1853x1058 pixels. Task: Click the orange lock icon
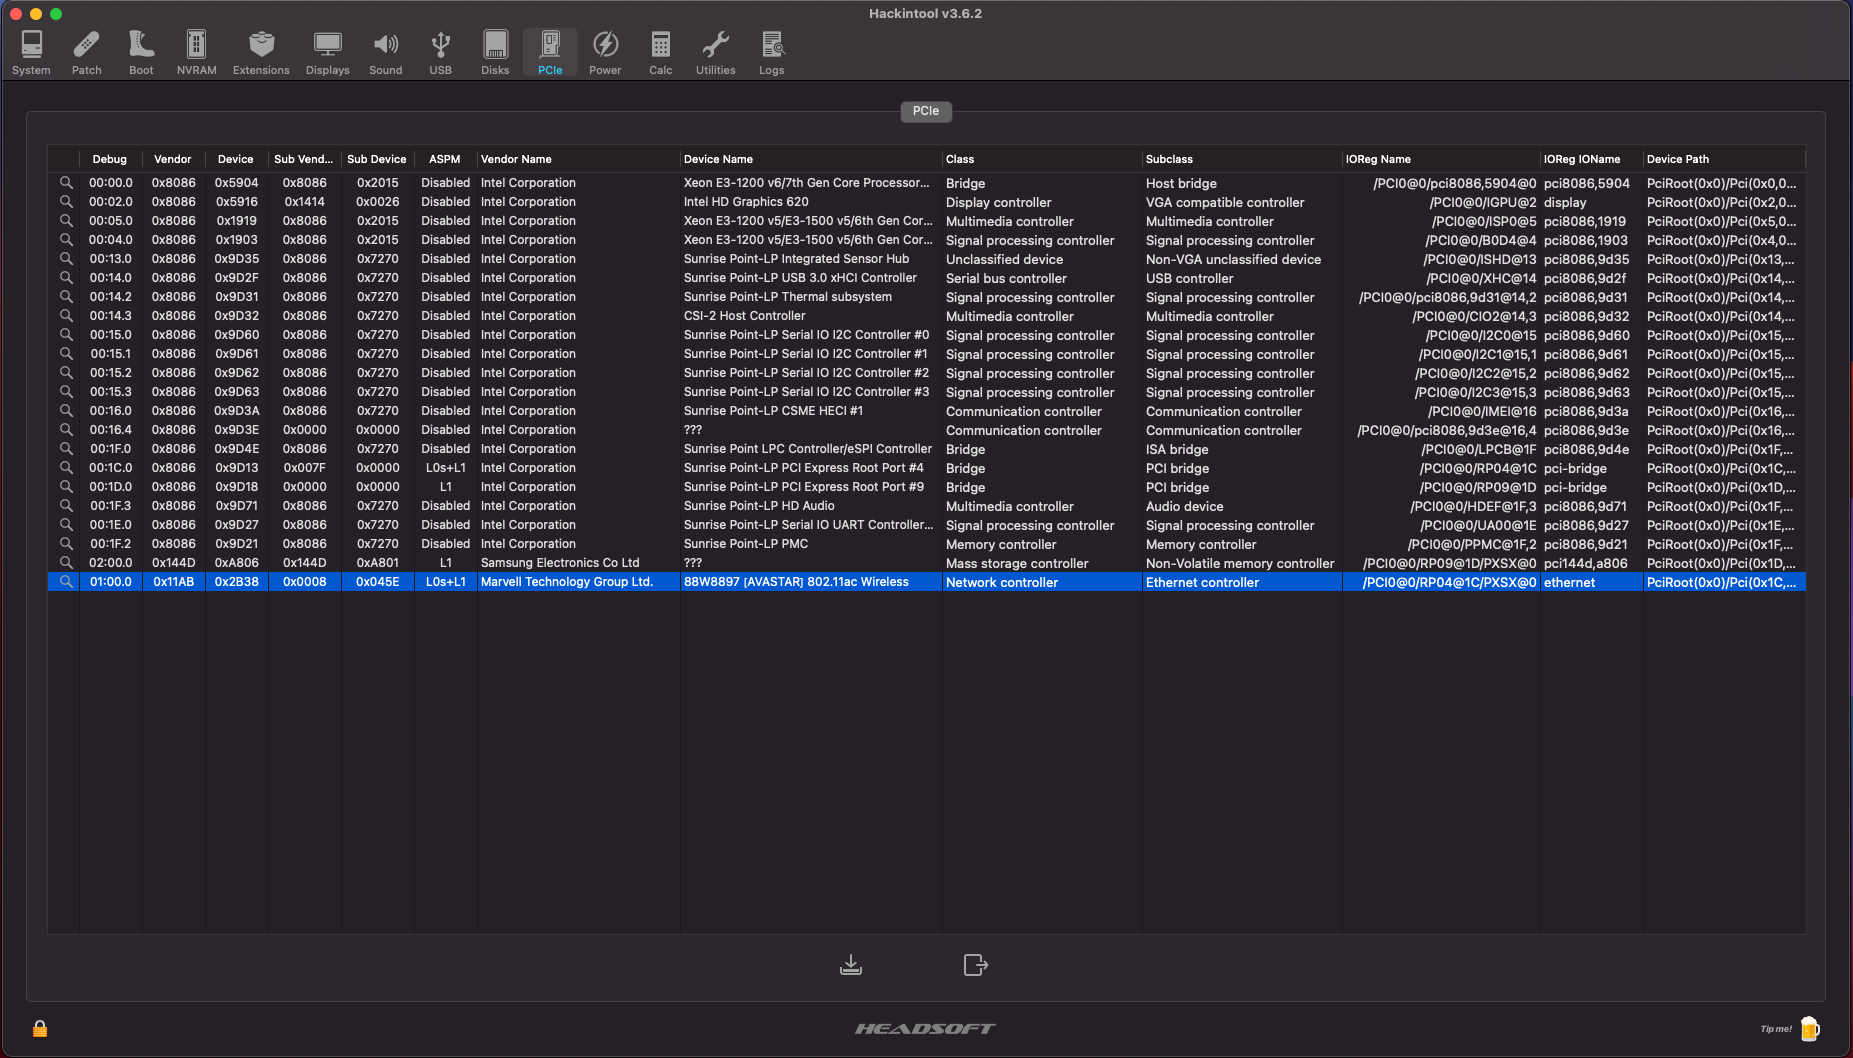point(40,1028)
